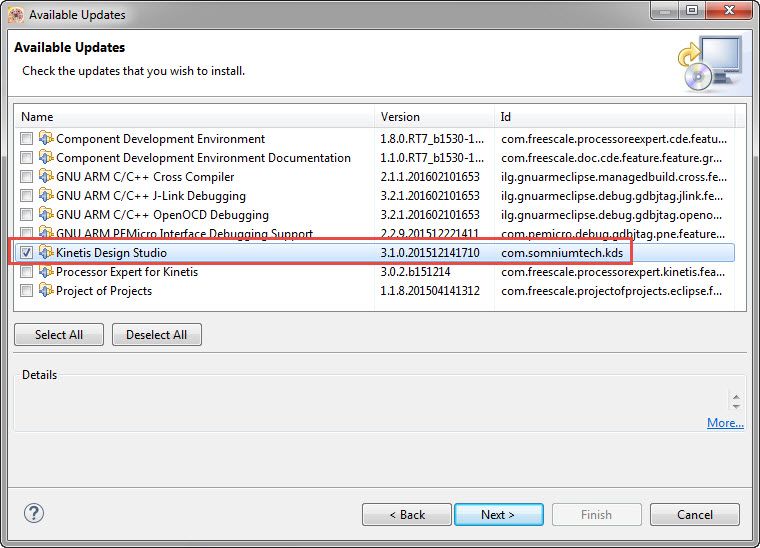This screenshot has width=760, height=548.
Task: Click the Component Development Environment Documentation feature icon
Action: [46, 157]
